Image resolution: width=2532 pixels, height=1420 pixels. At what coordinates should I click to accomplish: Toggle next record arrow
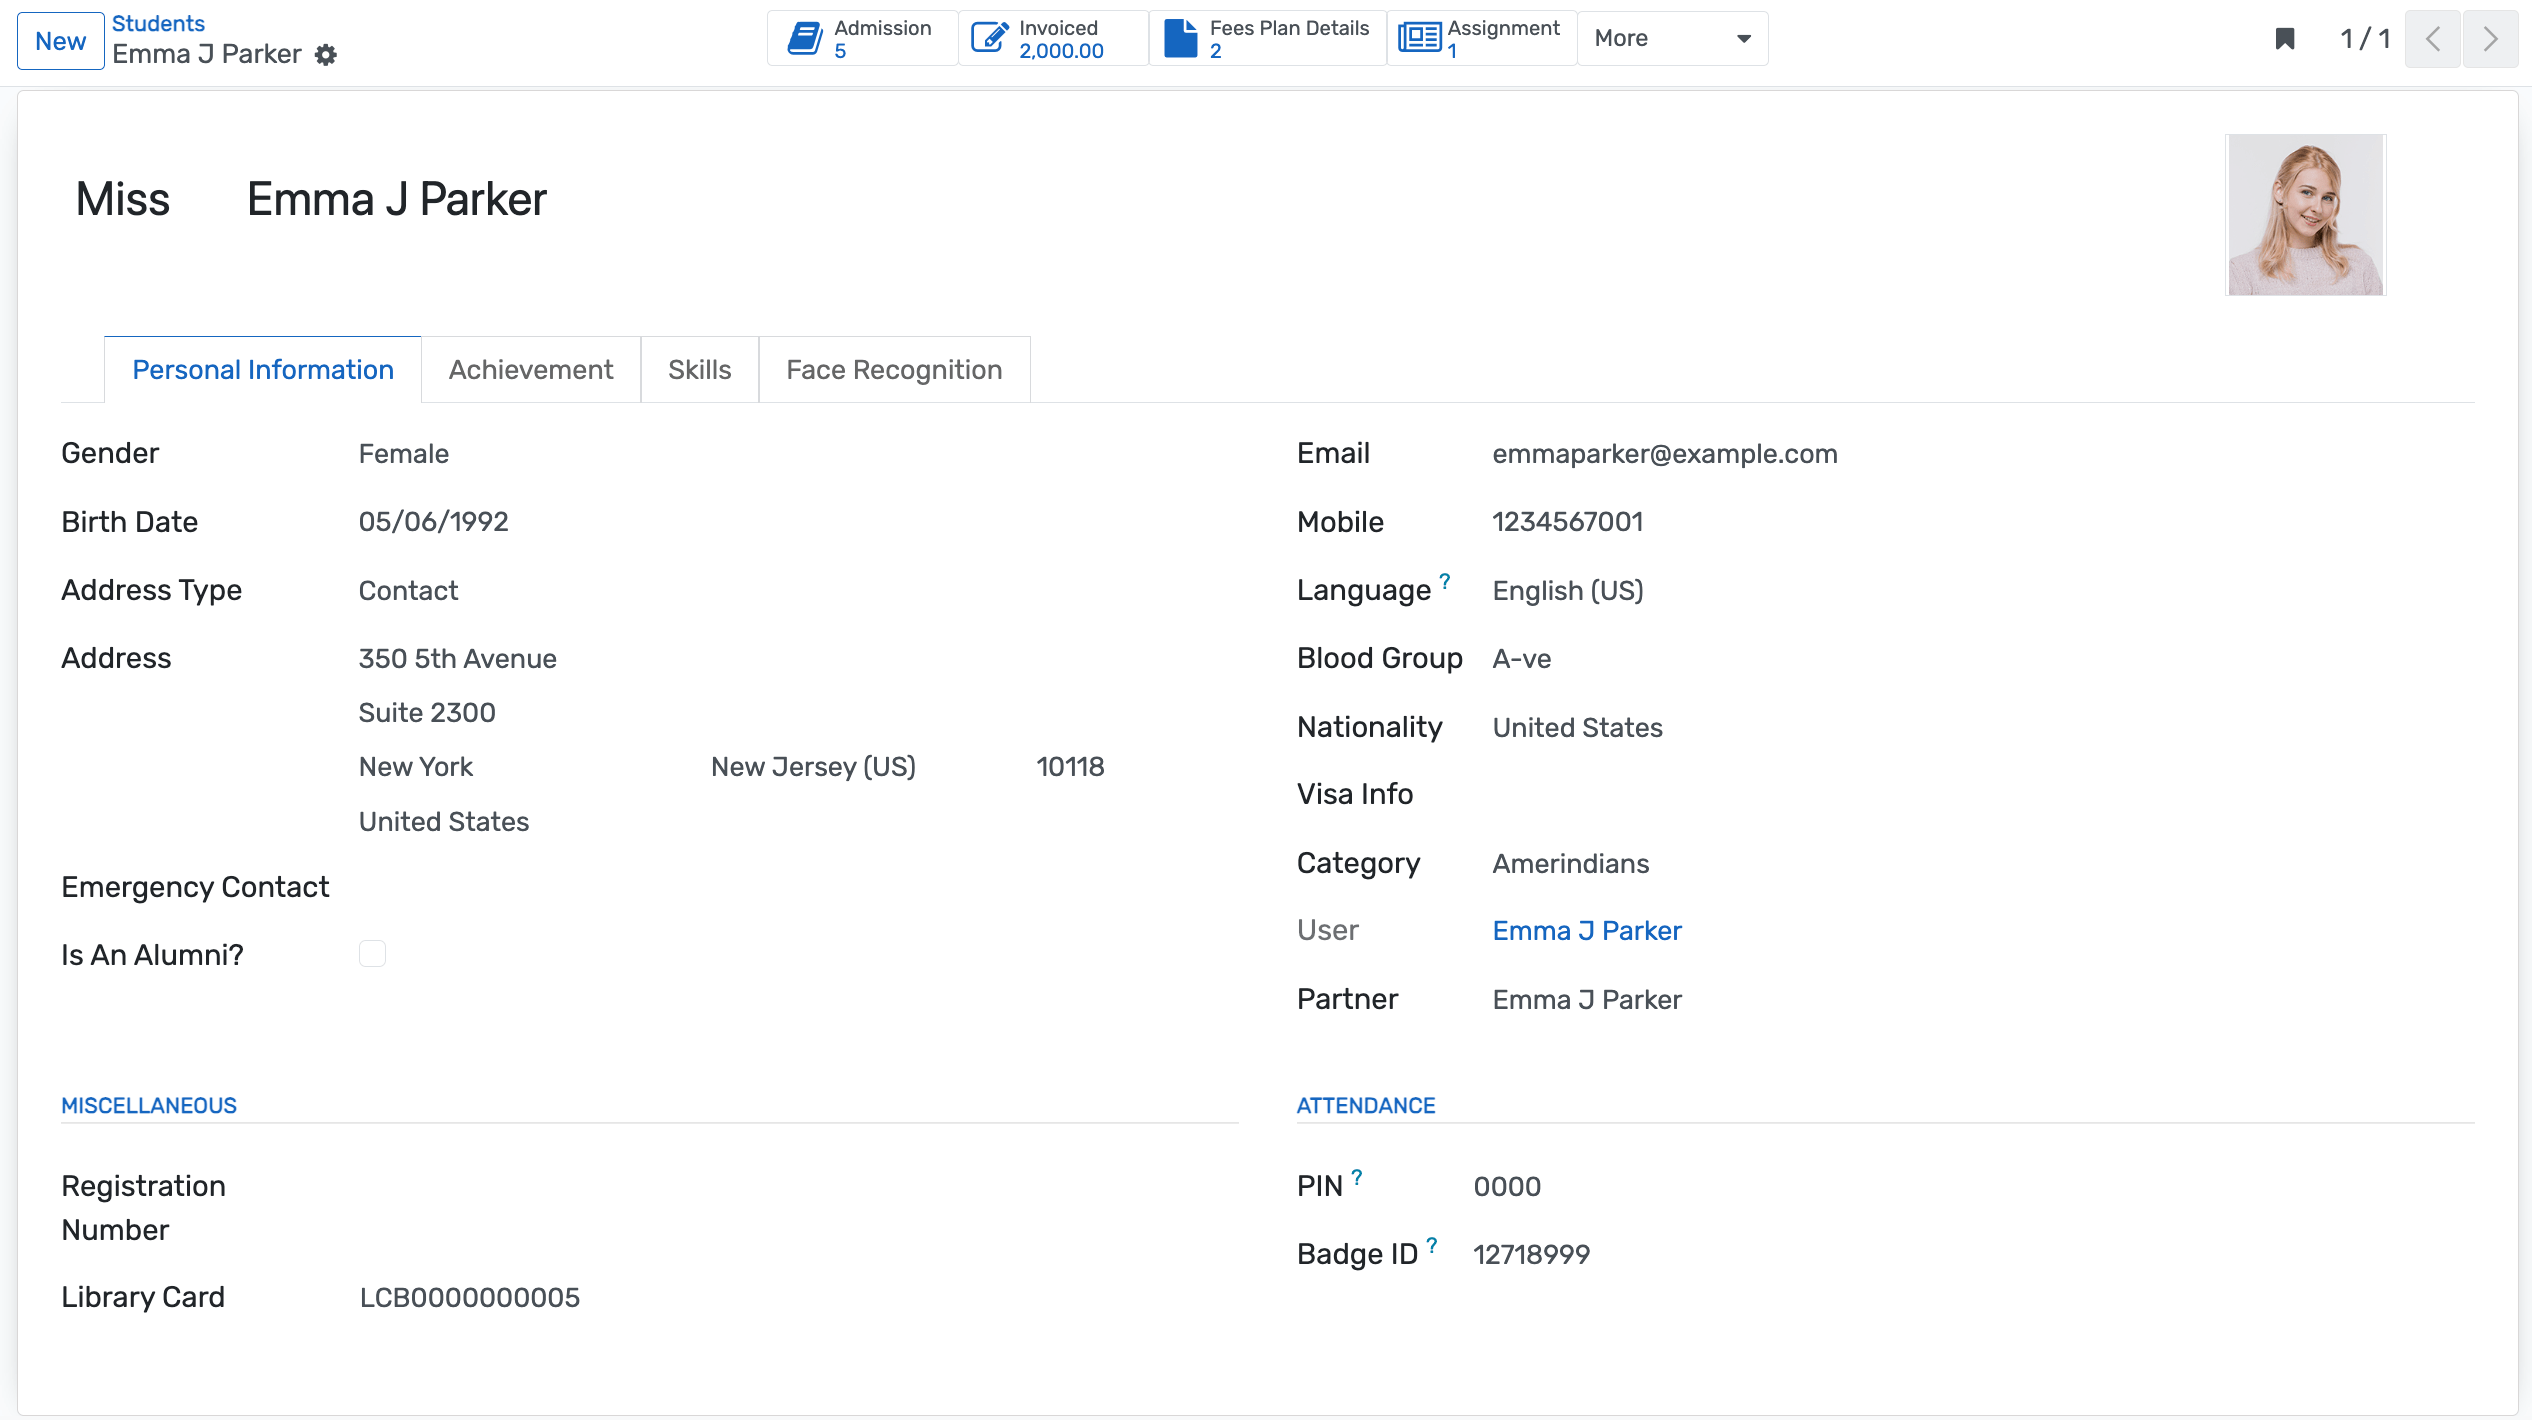point(2491,40)
